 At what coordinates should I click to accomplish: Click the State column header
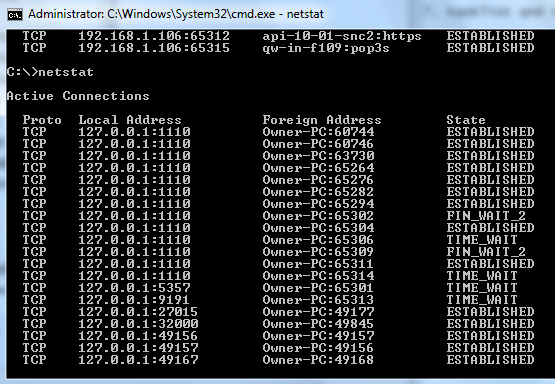(466, 120)
